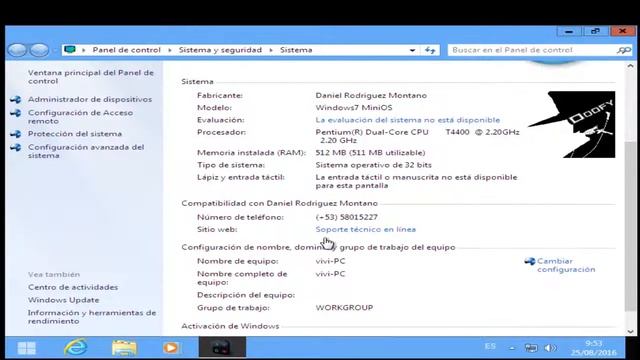Click Sistema y seguridad breadcrumb
This screenshot has width=640, height=360.
click(220, 50)
